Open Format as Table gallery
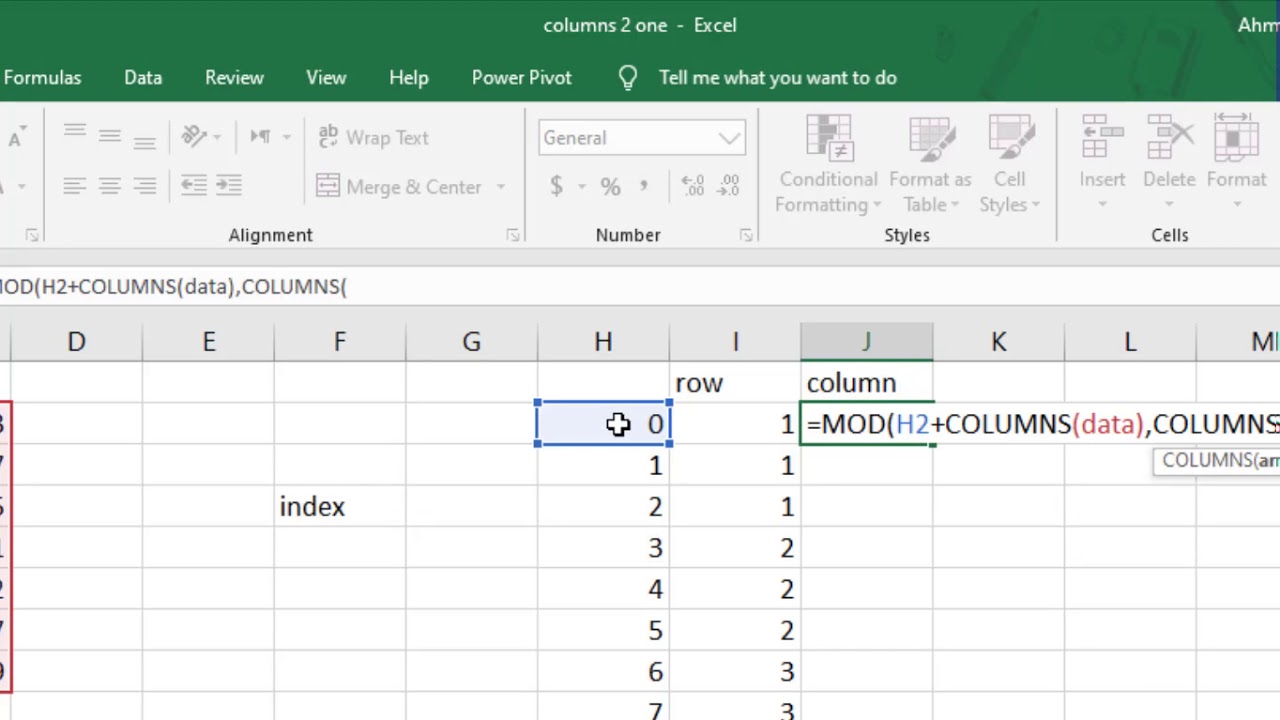Screen dimensions: 1280x720 coord(930,165)
